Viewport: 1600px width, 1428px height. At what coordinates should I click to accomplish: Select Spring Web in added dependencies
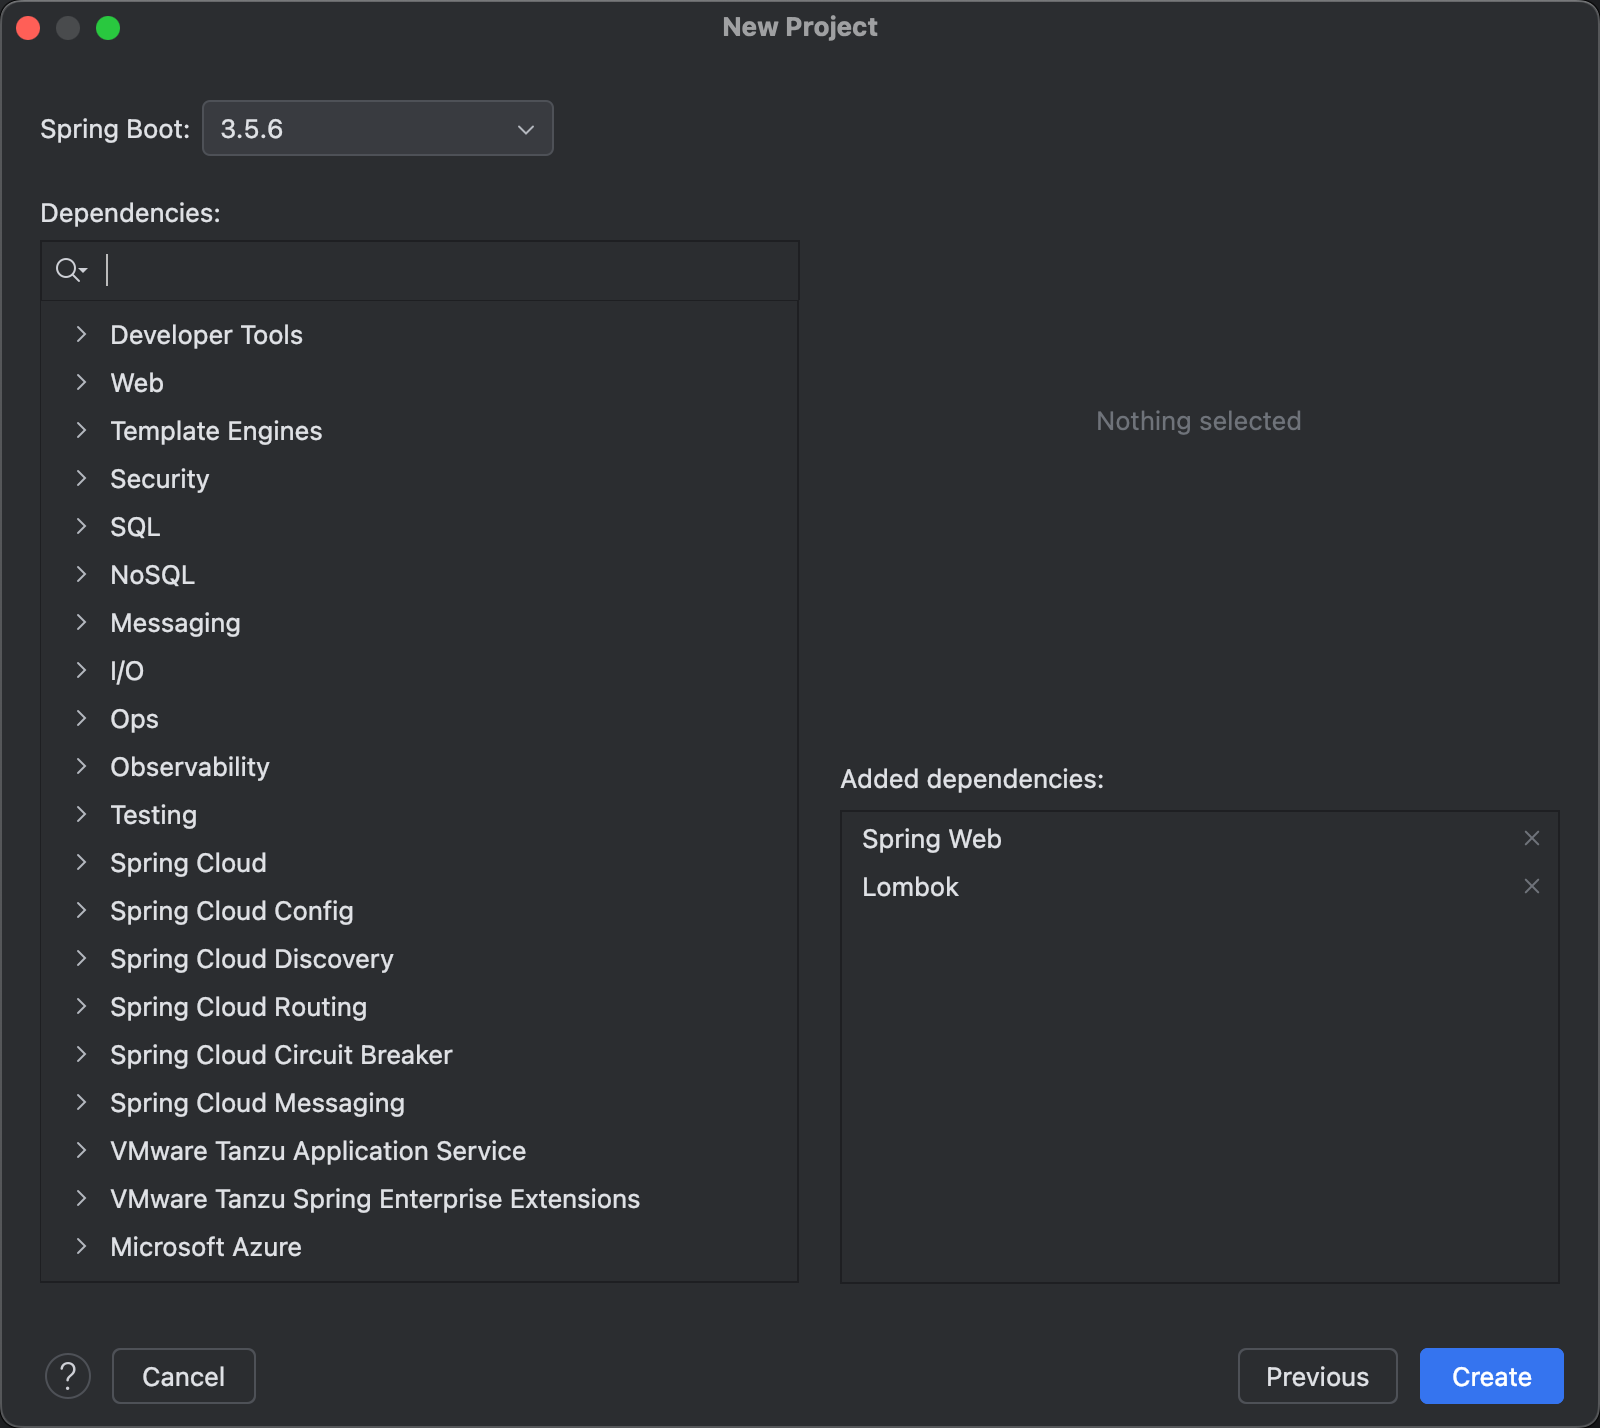931,839
